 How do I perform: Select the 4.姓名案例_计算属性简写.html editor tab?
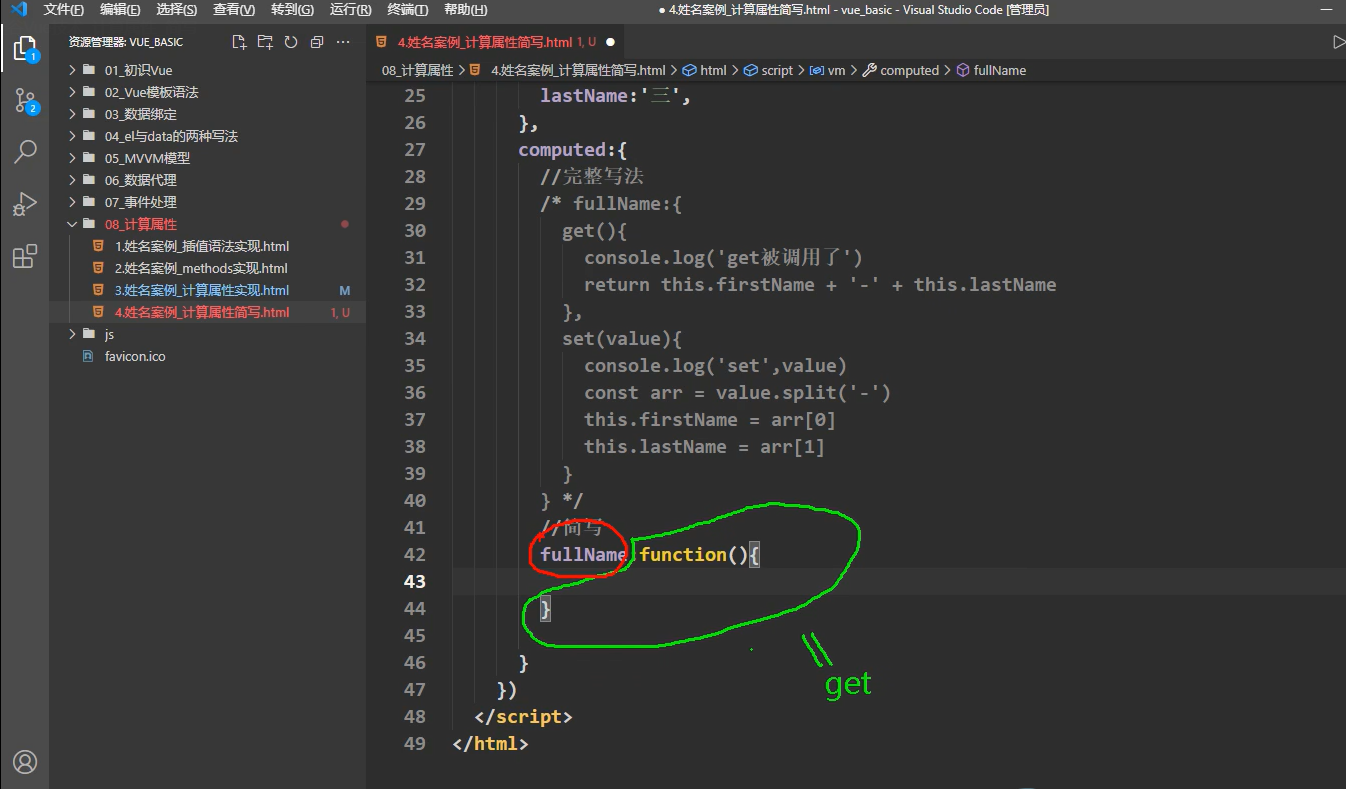coord(495,42)
